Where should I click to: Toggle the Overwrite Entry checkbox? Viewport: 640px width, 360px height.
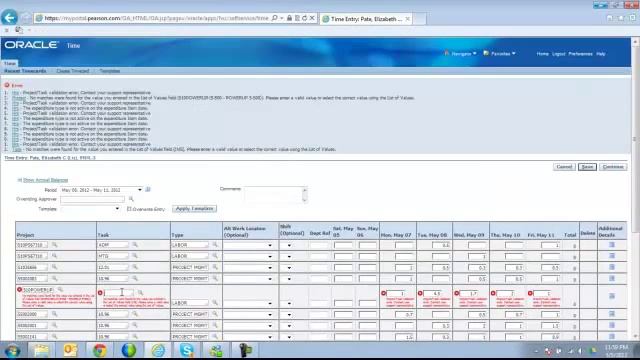(x=129, y=209)
